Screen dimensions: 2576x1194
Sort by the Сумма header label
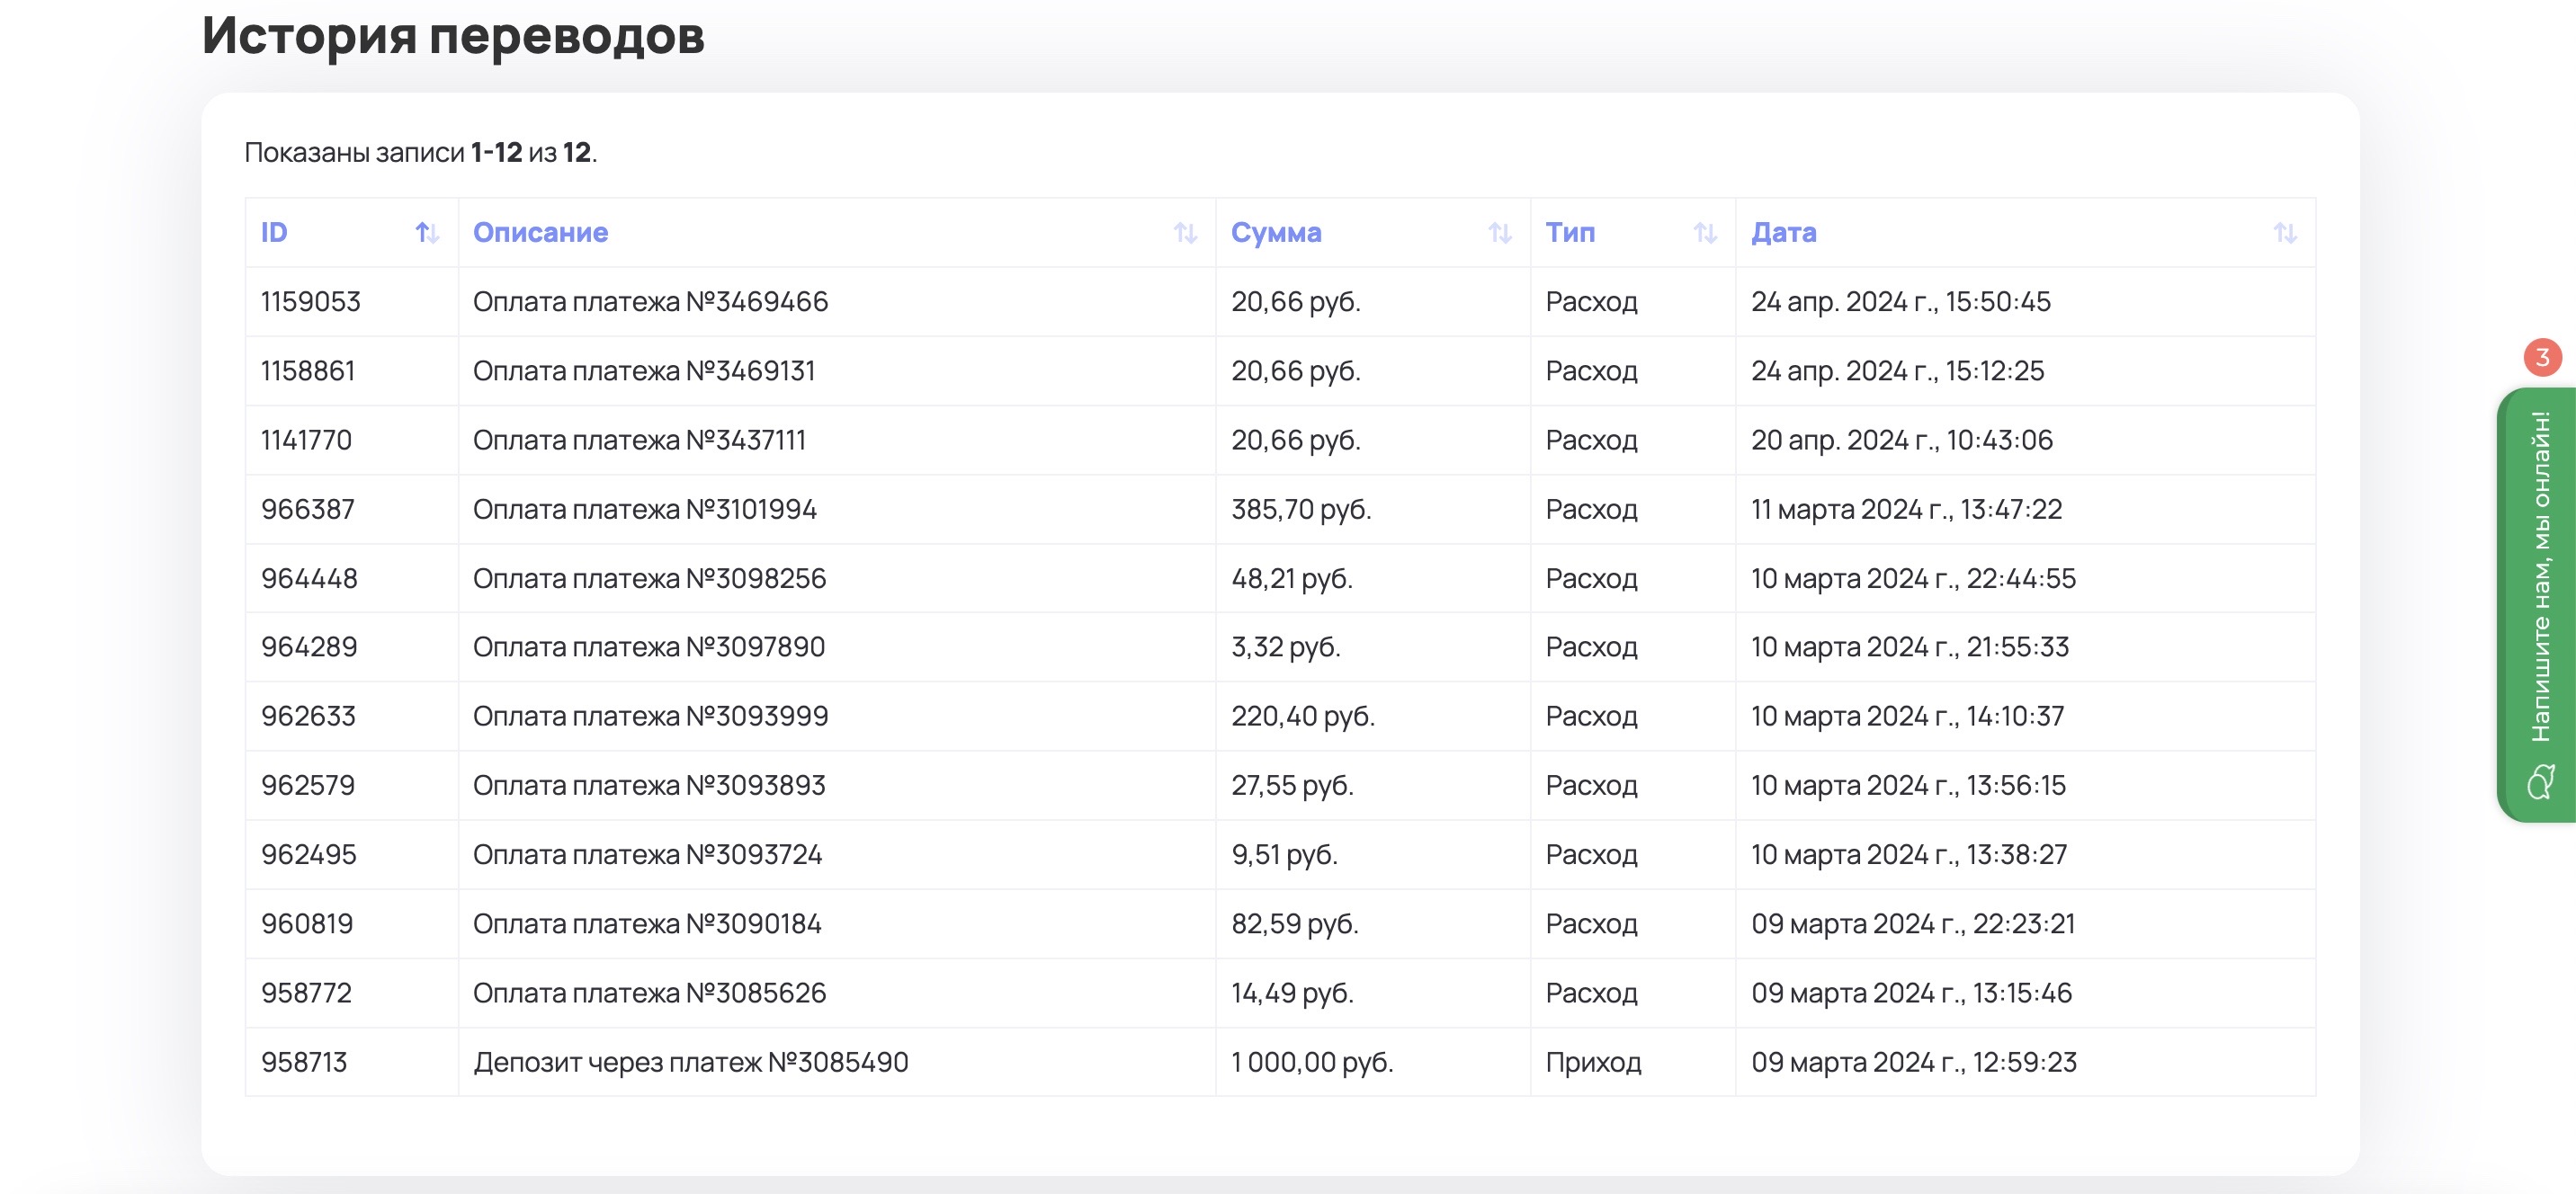coord(1275,233)
